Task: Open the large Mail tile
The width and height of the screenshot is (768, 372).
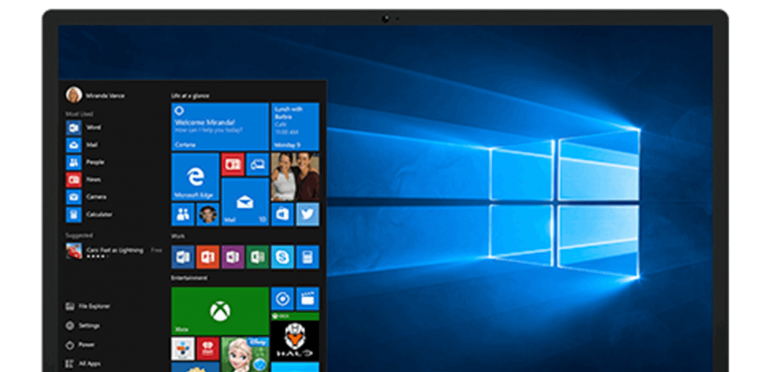Action: (245, 202)
